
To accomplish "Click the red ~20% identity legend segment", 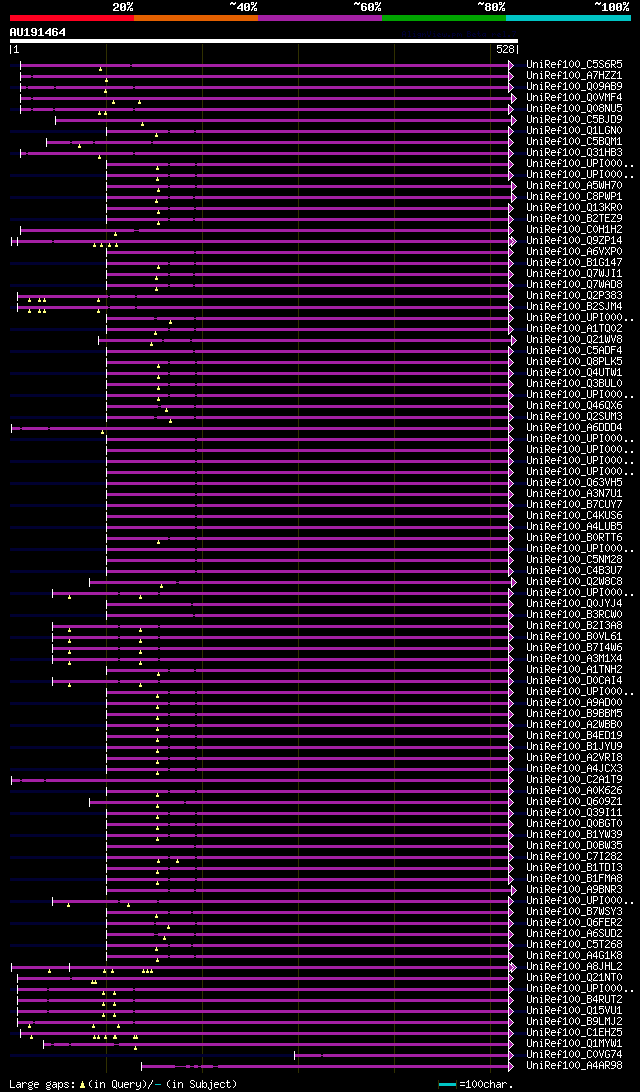I will coord(72,17).
